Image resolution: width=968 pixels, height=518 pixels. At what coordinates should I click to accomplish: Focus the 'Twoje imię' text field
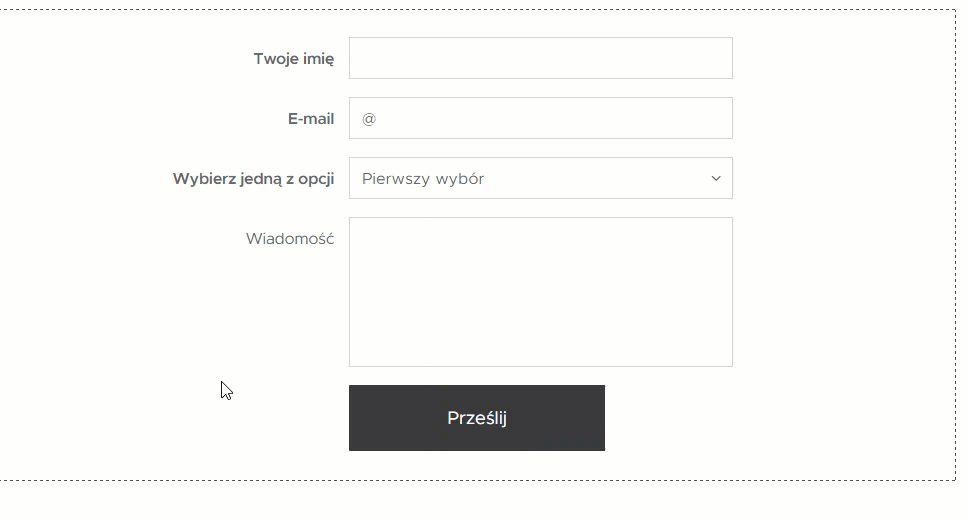click(x=541, y=58)
